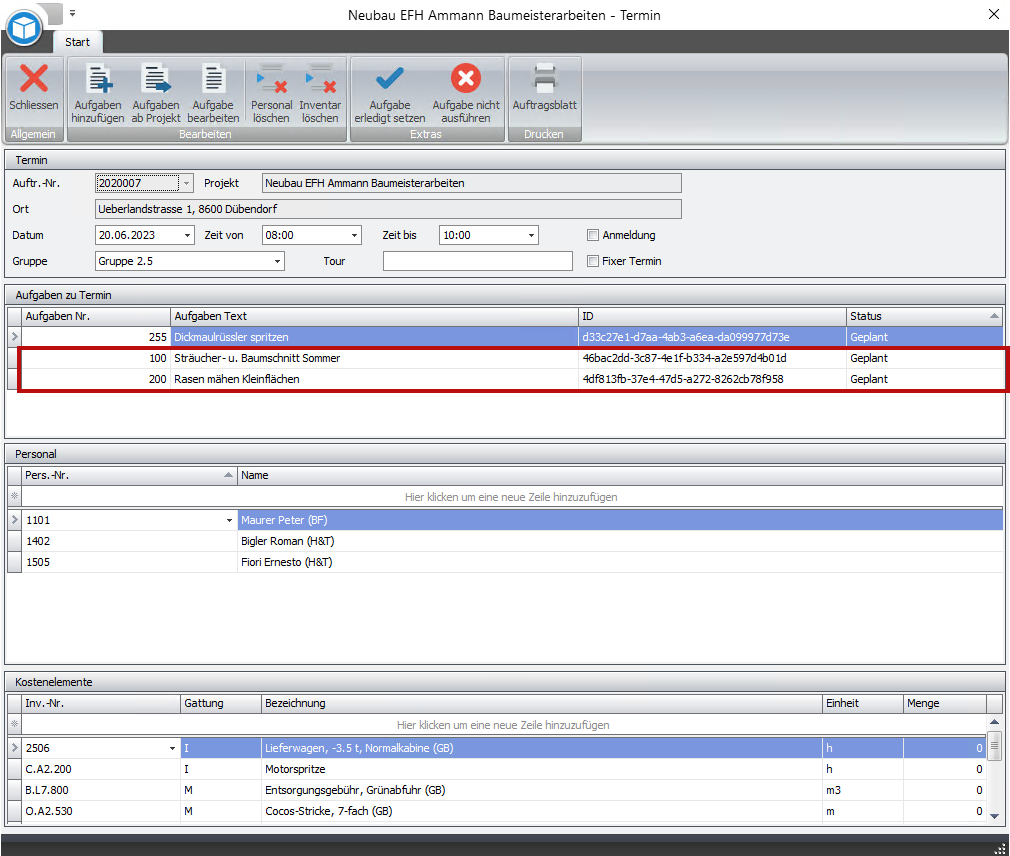Expand the Zeit von dropdown
The width and height of the screenshot is (1010, 856).
tap(354, 235)
